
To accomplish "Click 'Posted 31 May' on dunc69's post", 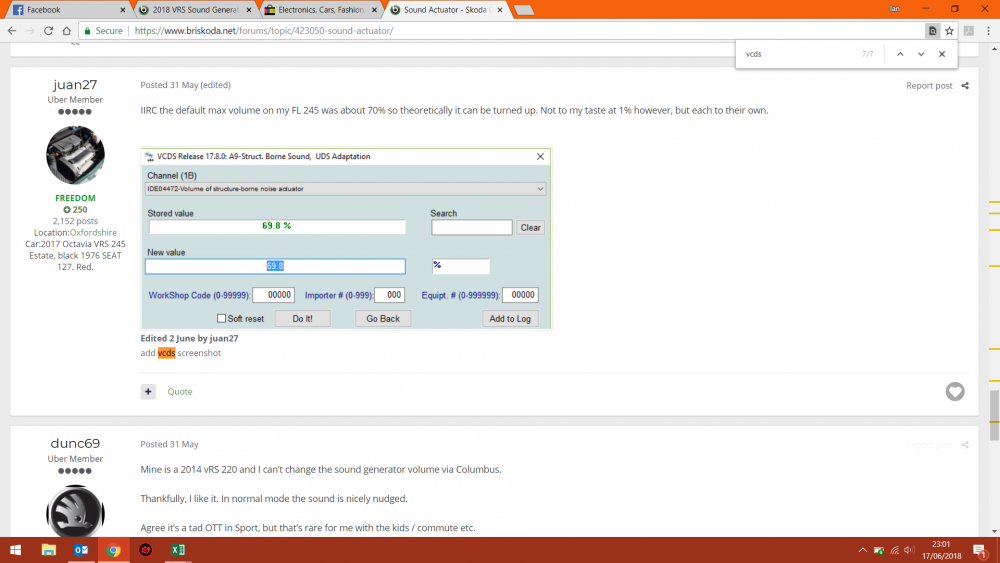I will click(170, 444).
